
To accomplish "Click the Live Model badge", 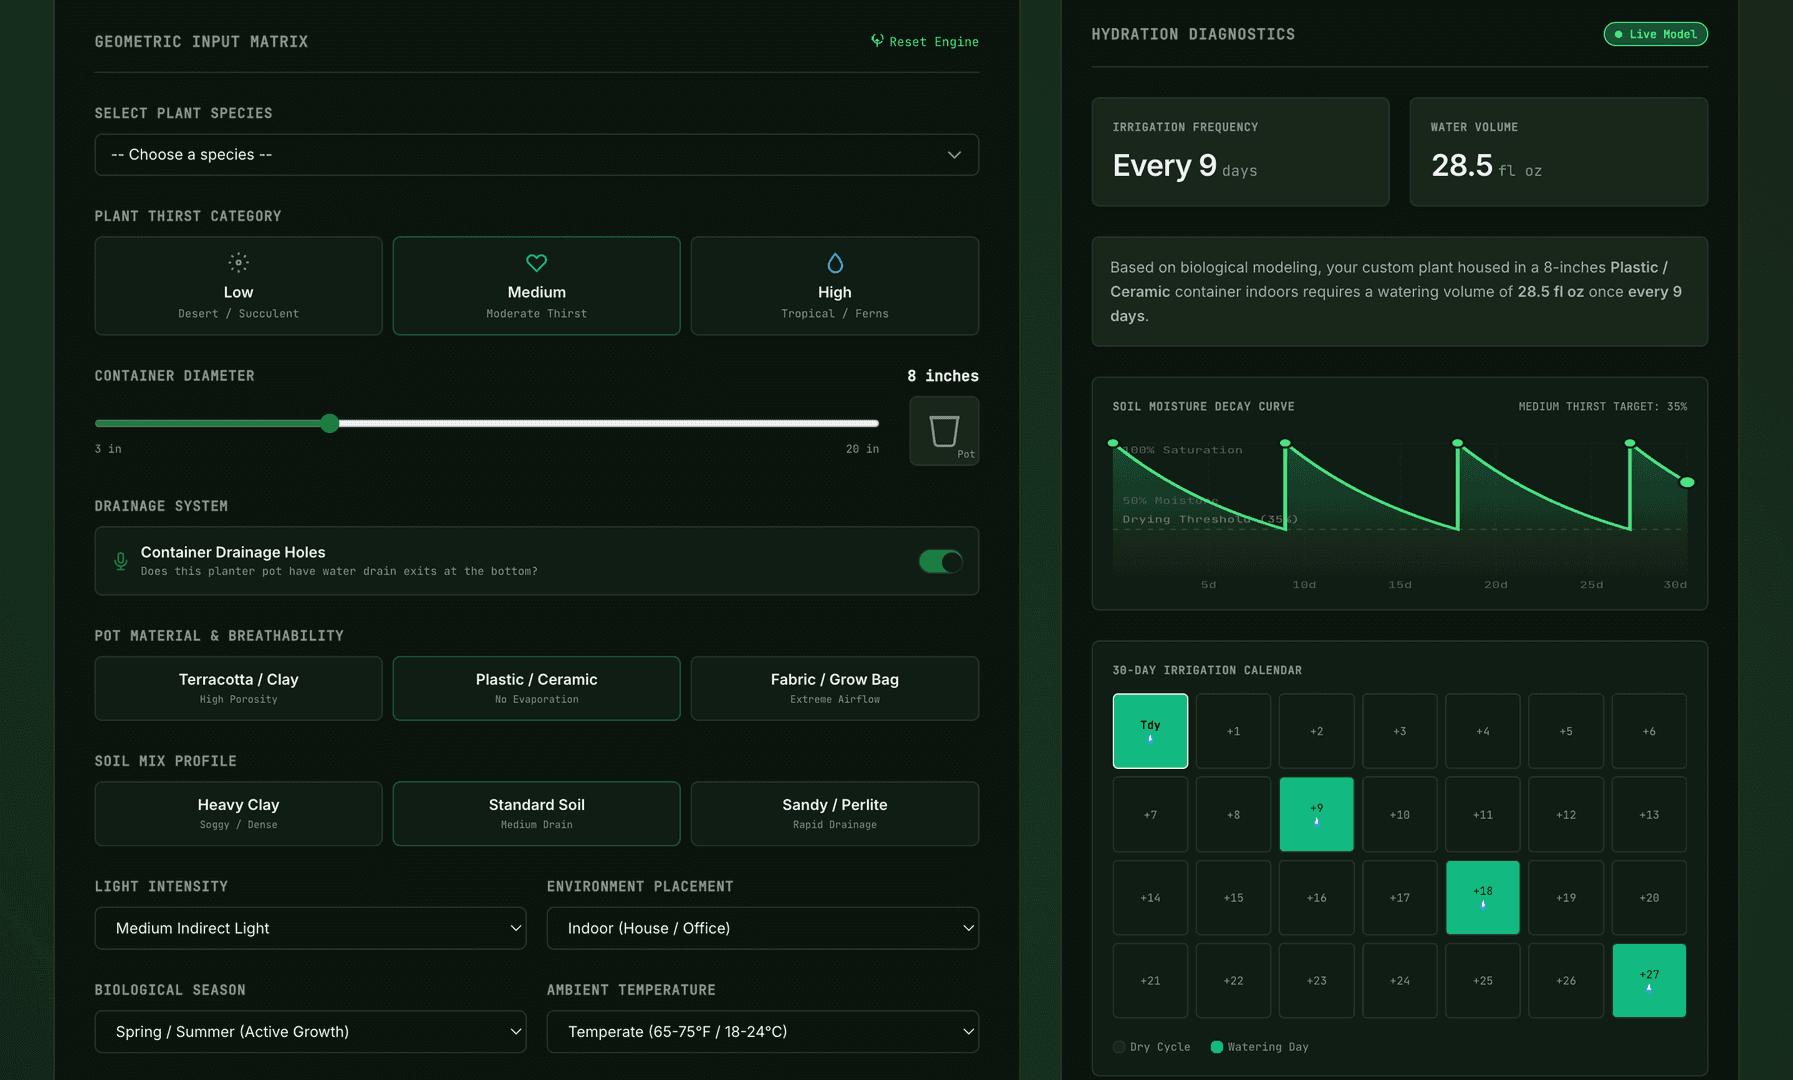I will coord(1656,34).
